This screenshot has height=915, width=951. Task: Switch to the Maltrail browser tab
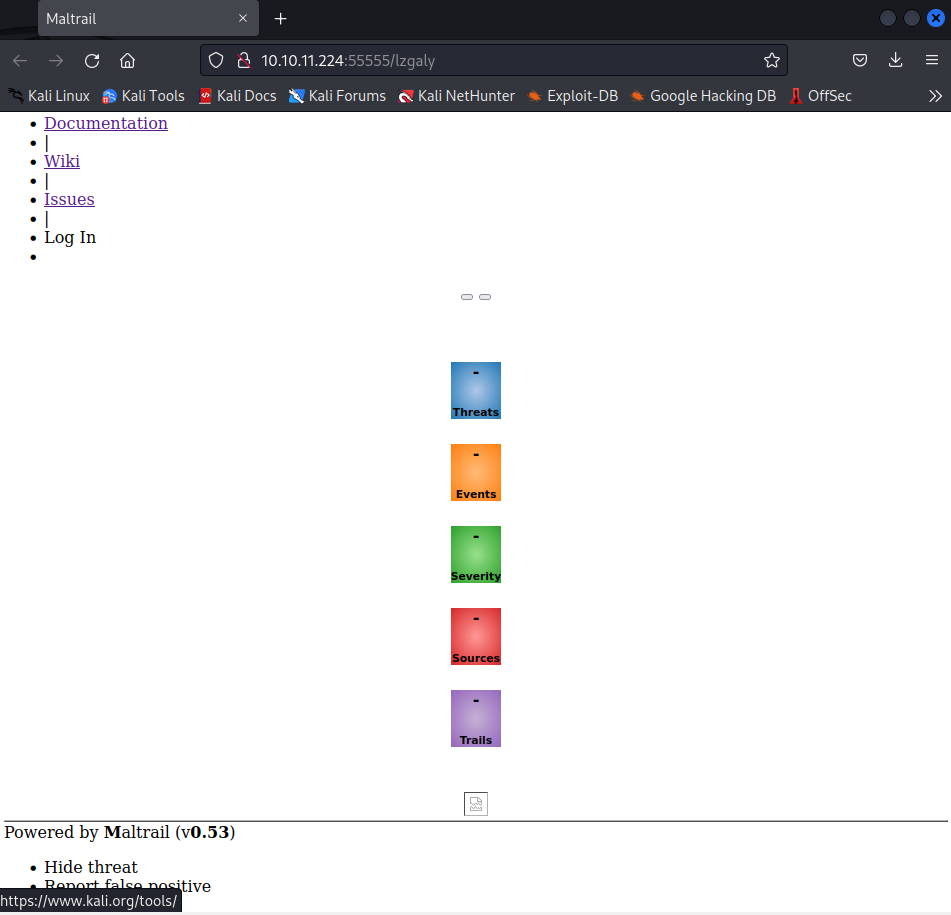(120, 18)
